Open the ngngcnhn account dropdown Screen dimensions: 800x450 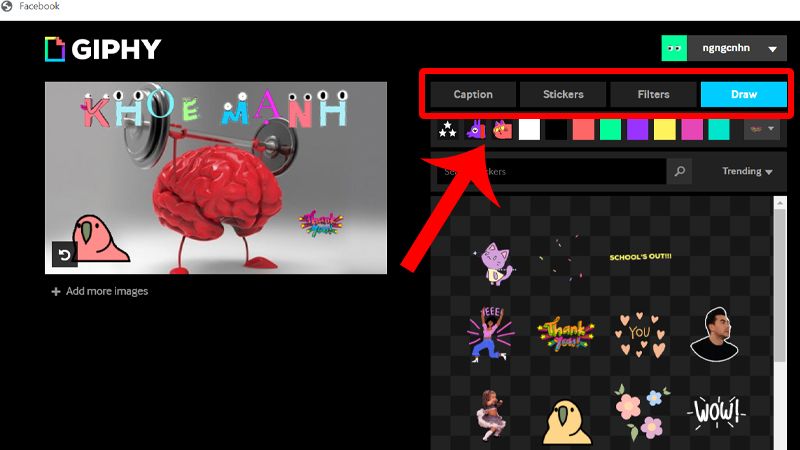(772, 49)
